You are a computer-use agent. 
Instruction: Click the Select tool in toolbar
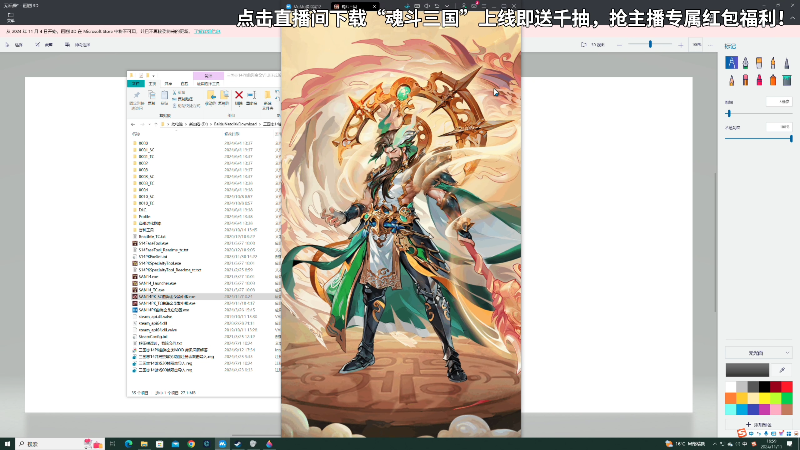(14, 45)
